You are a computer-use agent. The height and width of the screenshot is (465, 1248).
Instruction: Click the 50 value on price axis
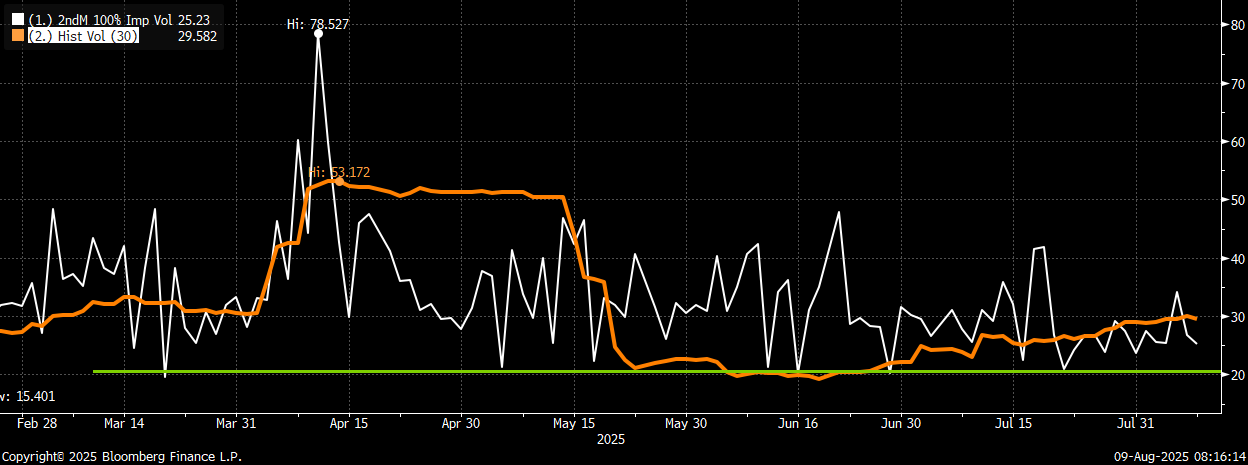click(1237, 200)
